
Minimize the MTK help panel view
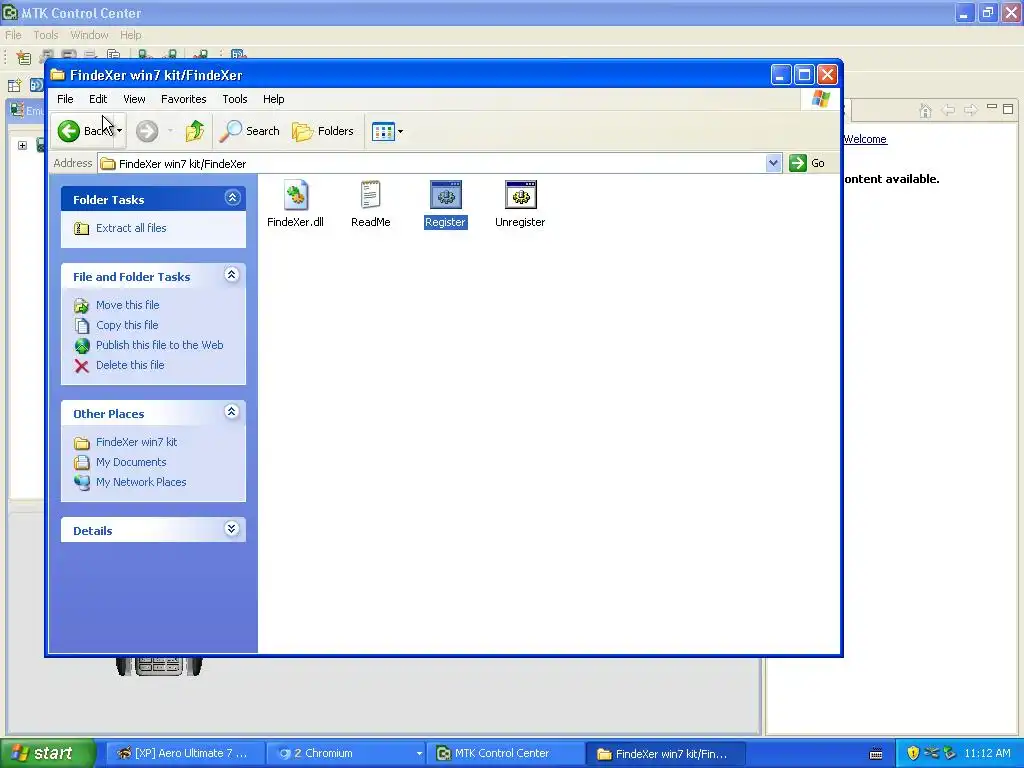[x=991, y=107]
